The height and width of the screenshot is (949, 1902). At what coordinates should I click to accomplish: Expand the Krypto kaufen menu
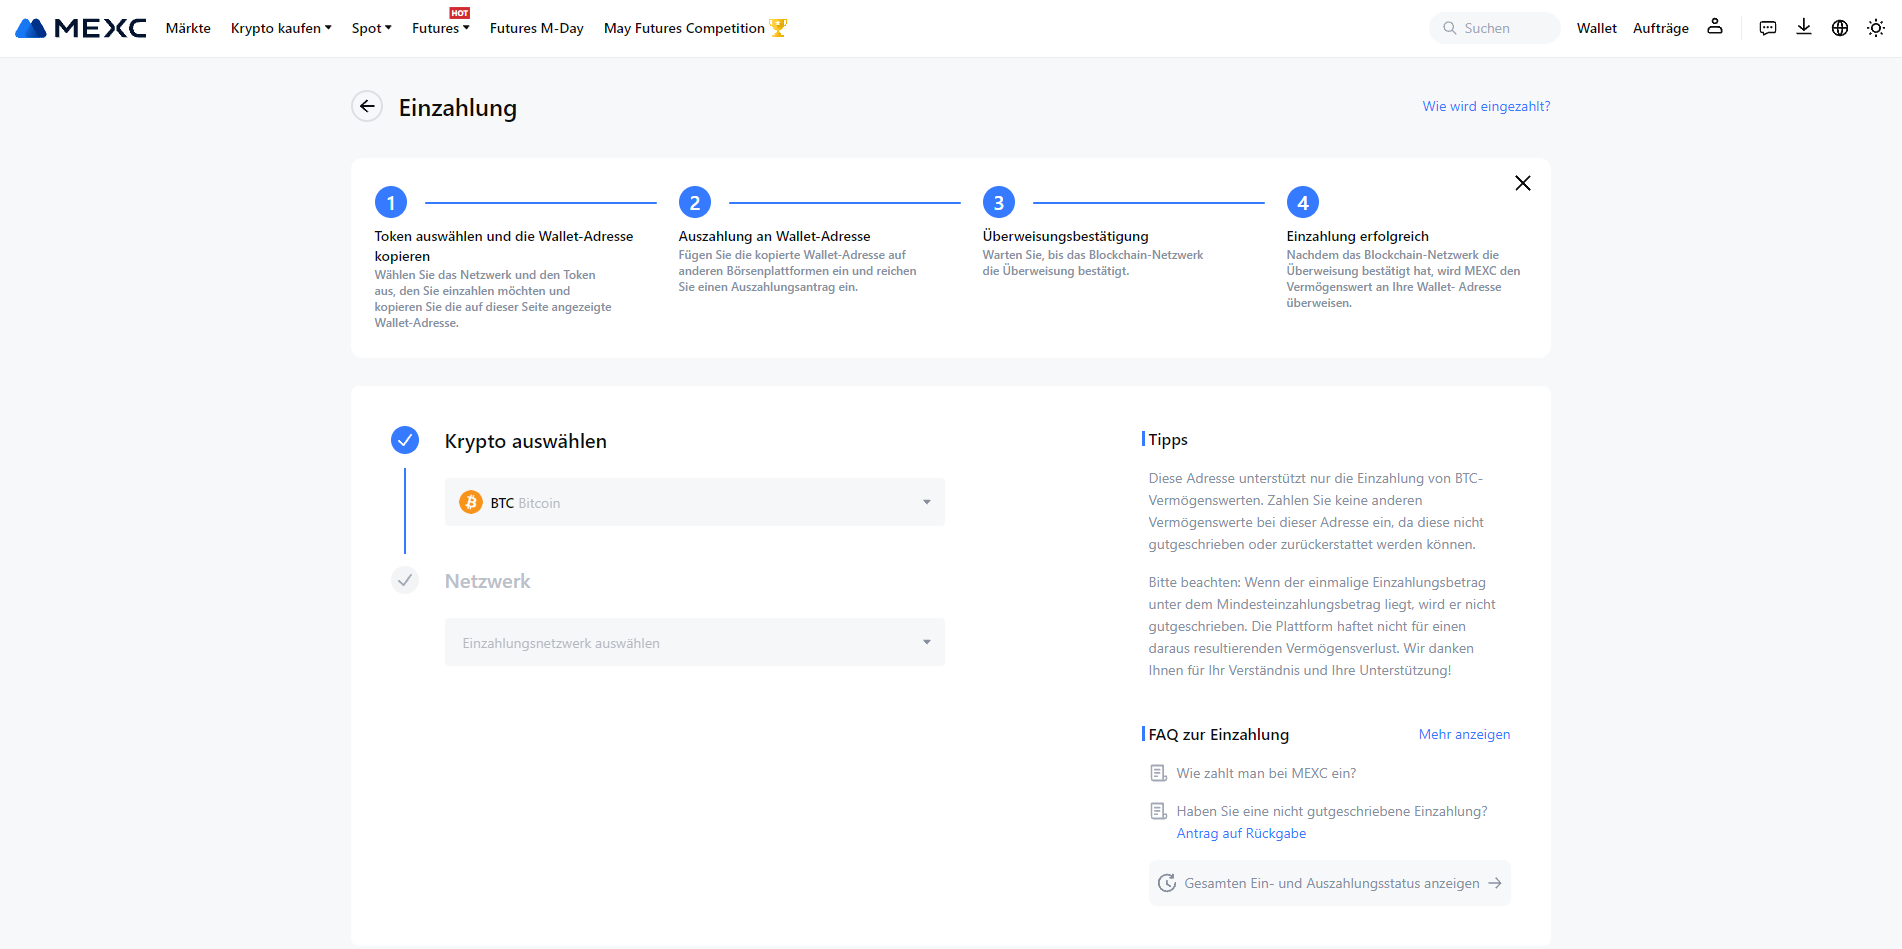[x=281, y=28]
